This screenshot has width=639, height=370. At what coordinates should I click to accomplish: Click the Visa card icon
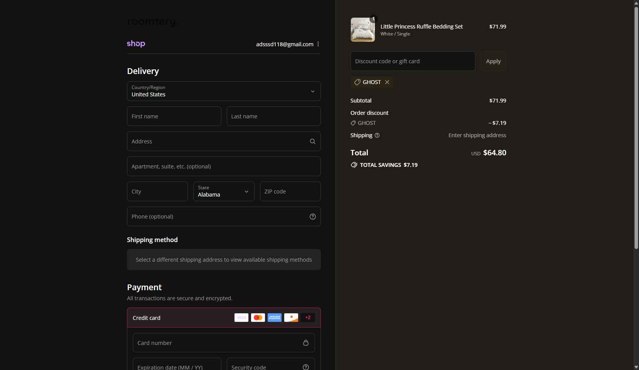tap(241, 317)
